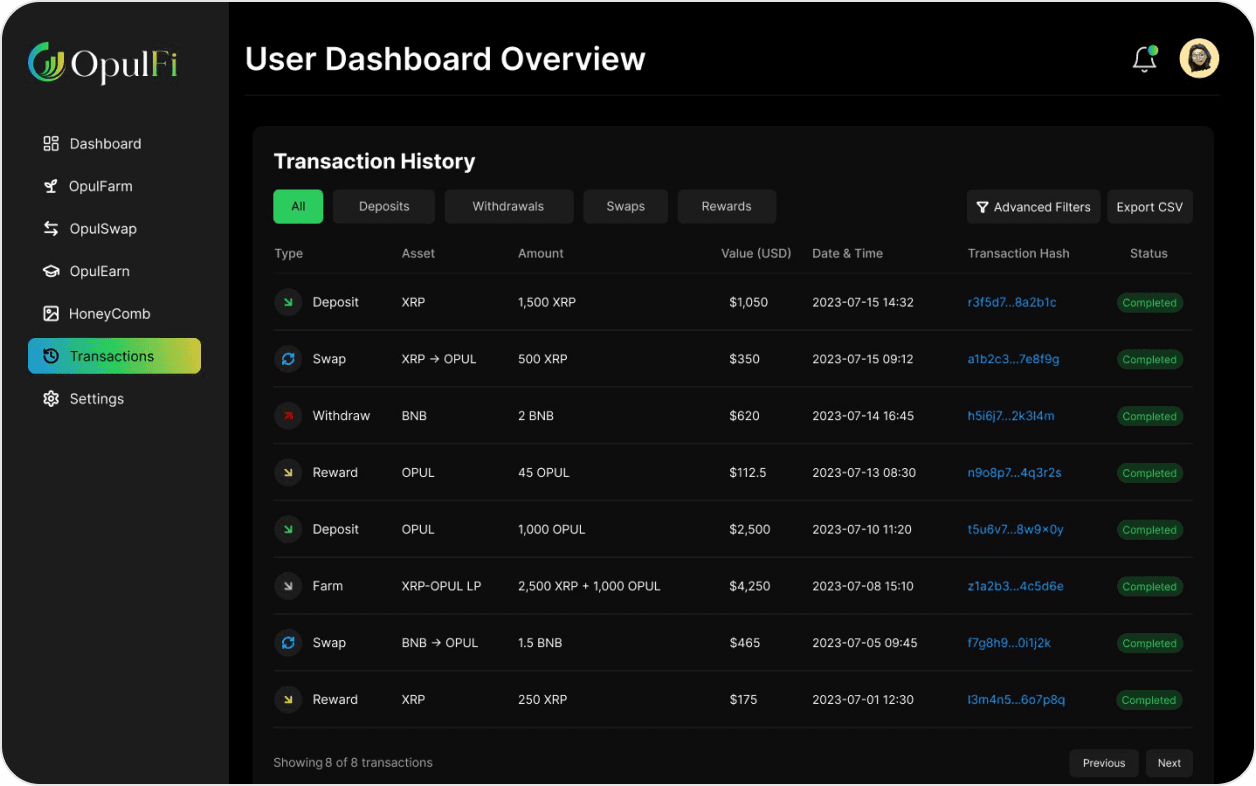The height and width of the screenshot is (786, 1256).
Task: Open transaction hash f7g8h9...0i1j2k
Action: [1009, 643]
